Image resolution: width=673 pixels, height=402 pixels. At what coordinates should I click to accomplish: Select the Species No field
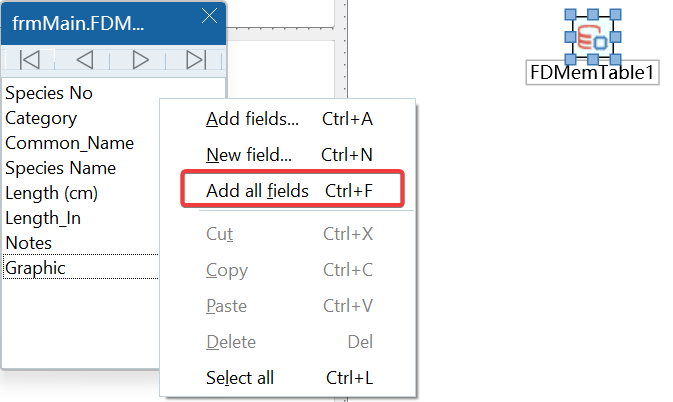pyautogui.click(x=49, y=93)
